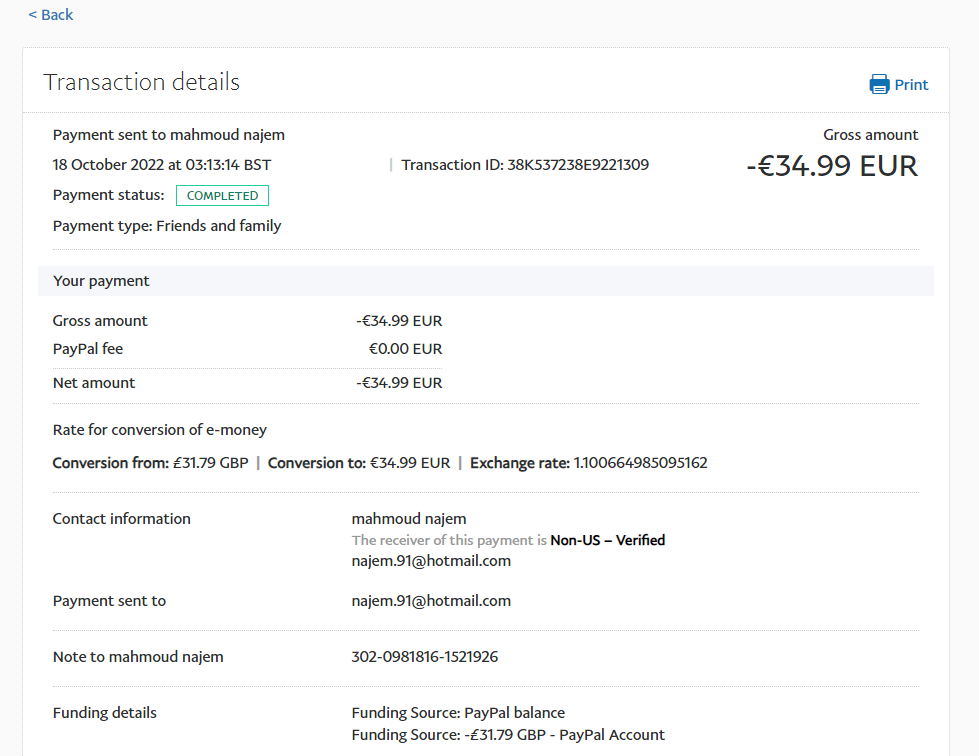
Task: Click the Print text link
Action: [911, 85]
